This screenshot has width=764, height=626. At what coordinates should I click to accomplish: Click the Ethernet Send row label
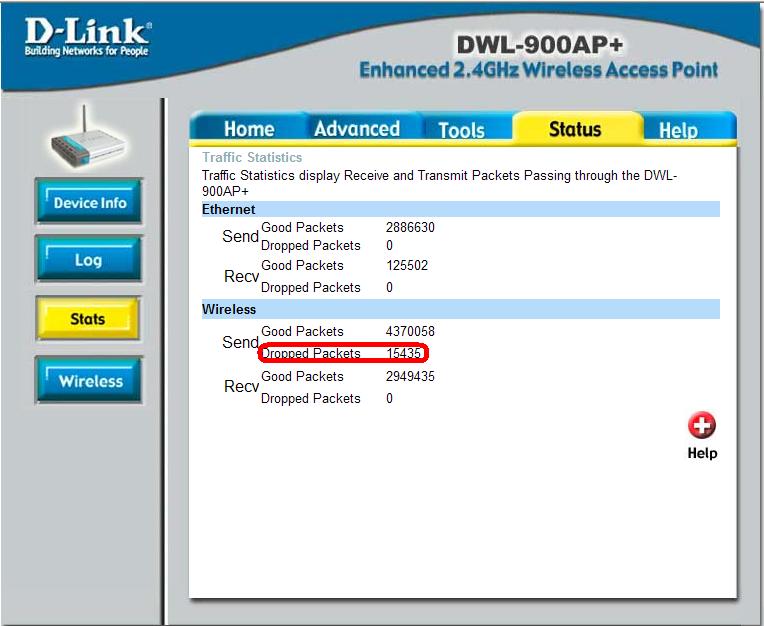[241, 236]
